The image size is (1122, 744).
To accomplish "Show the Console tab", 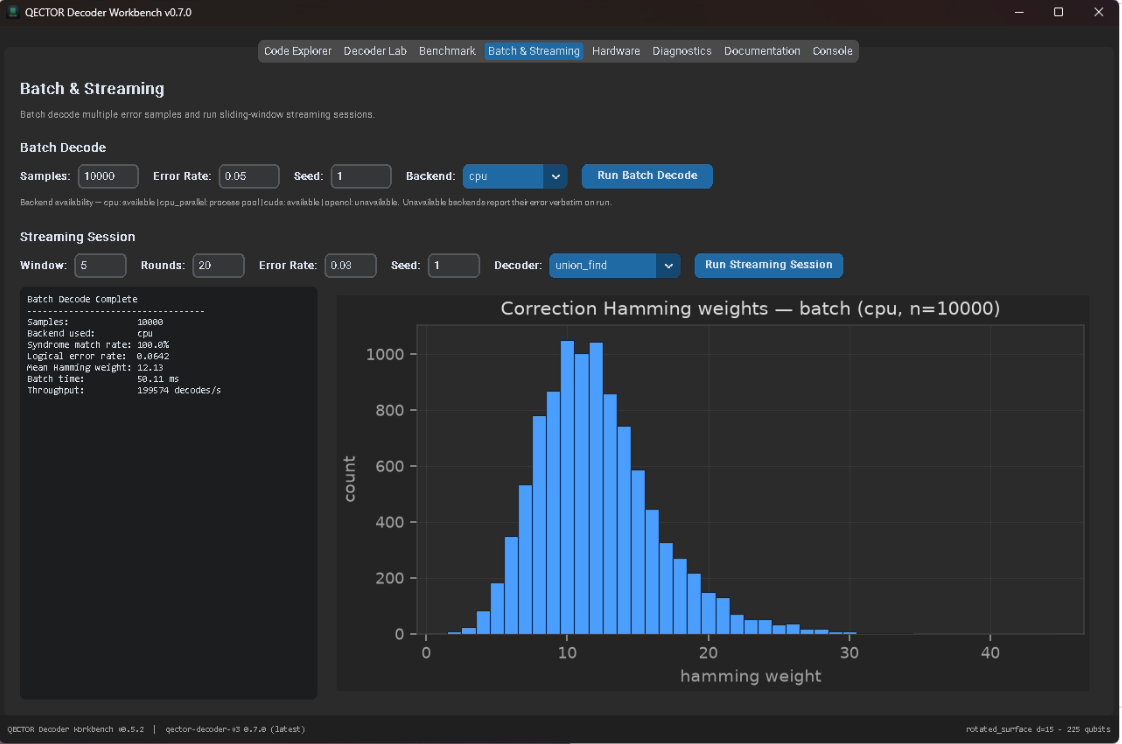I will click(x=832, y=52).
